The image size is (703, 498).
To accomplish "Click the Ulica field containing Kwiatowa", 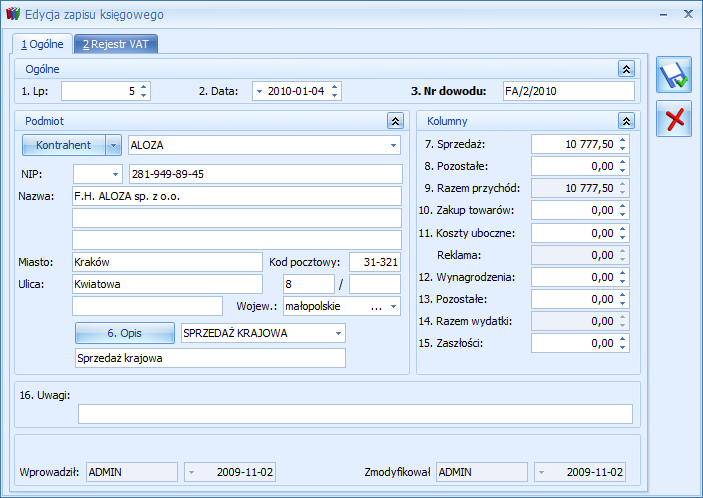I will click(167, 284).
